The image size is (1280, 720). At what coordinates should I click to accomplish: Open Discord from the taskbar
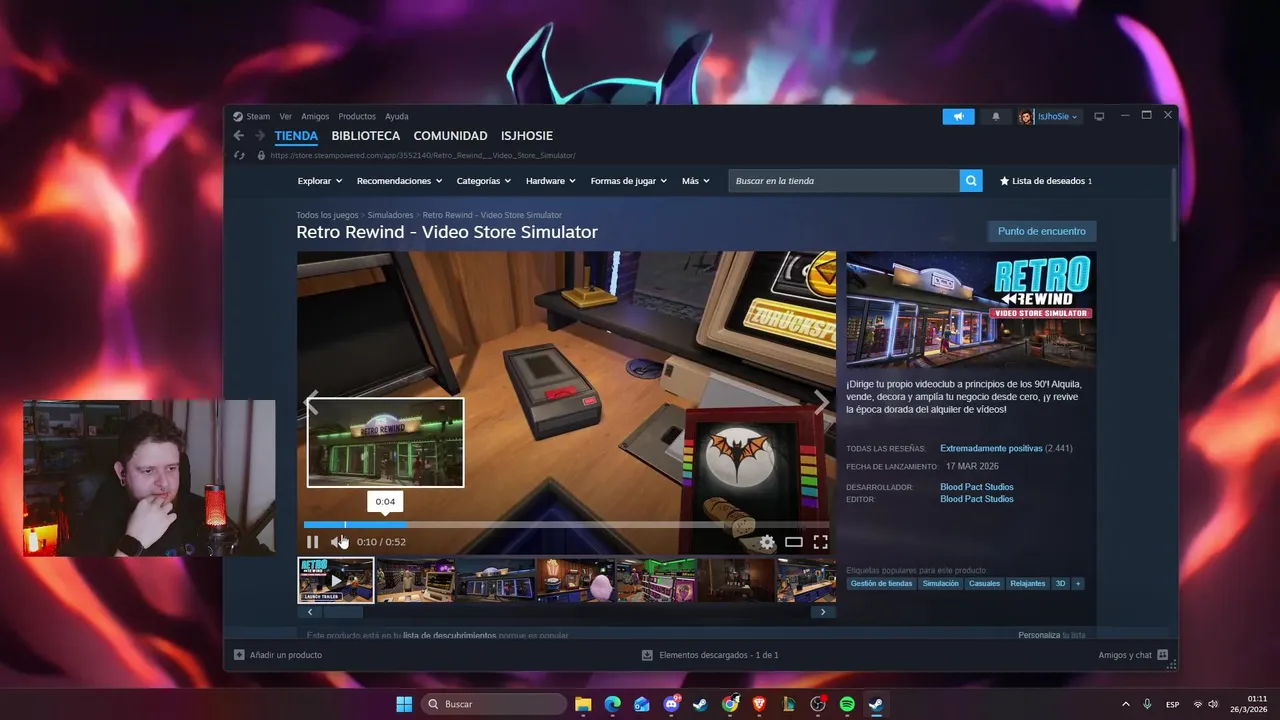[671, 704]
